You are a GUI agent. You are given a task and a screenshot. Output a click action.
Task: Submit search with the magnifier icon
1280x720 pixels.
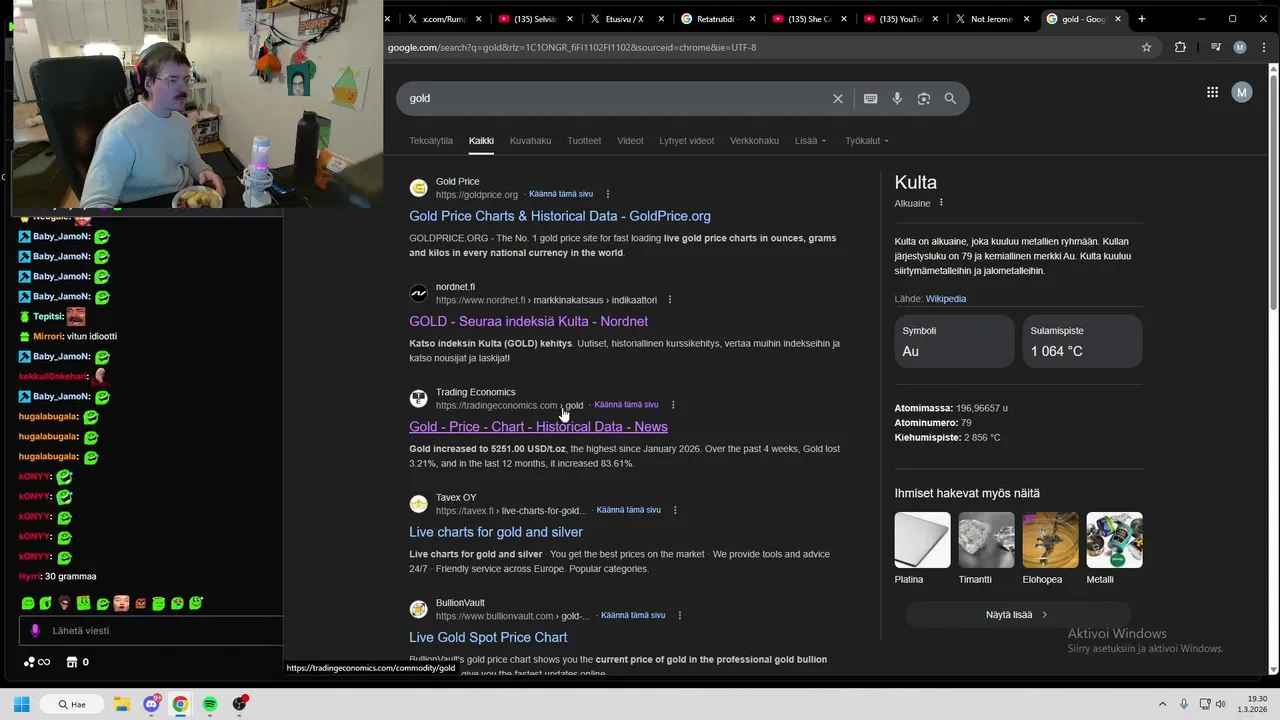tap(950, 98)
